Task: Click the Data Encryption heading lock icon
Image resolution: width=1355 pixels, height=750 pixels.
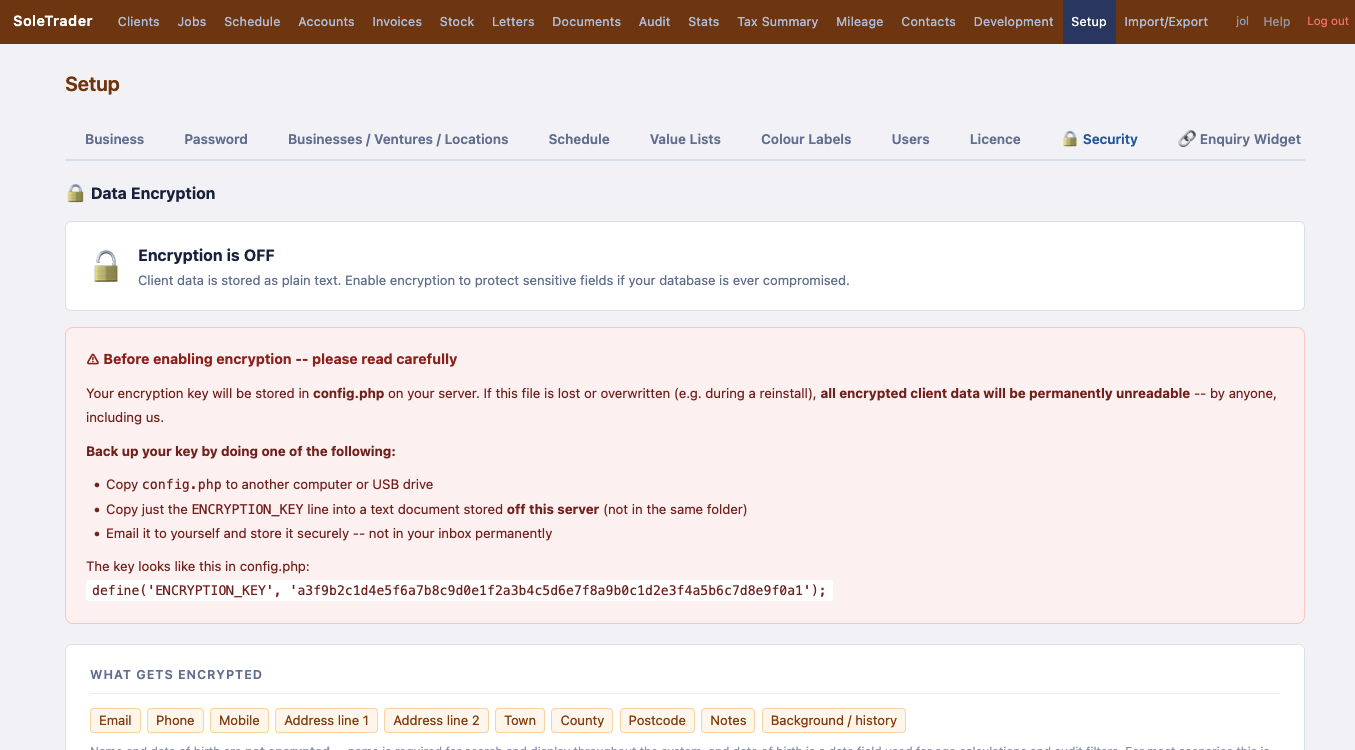Action: click(75, 193)
